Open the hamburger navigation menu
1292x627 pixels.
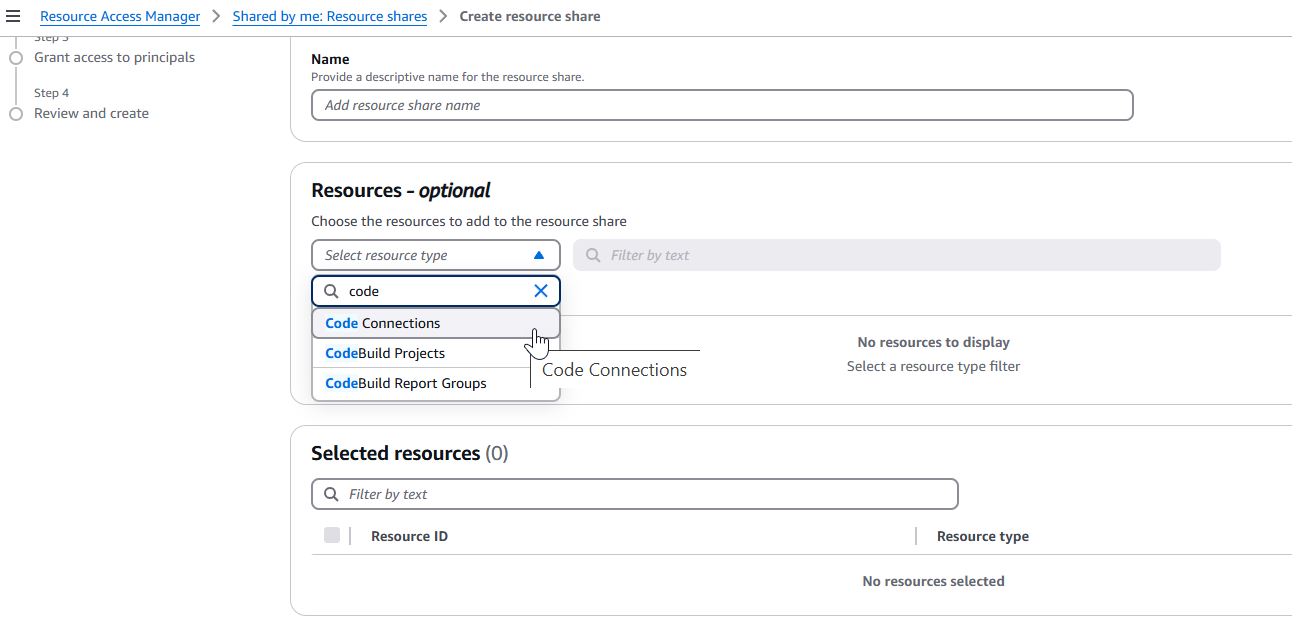coord(13,16)
